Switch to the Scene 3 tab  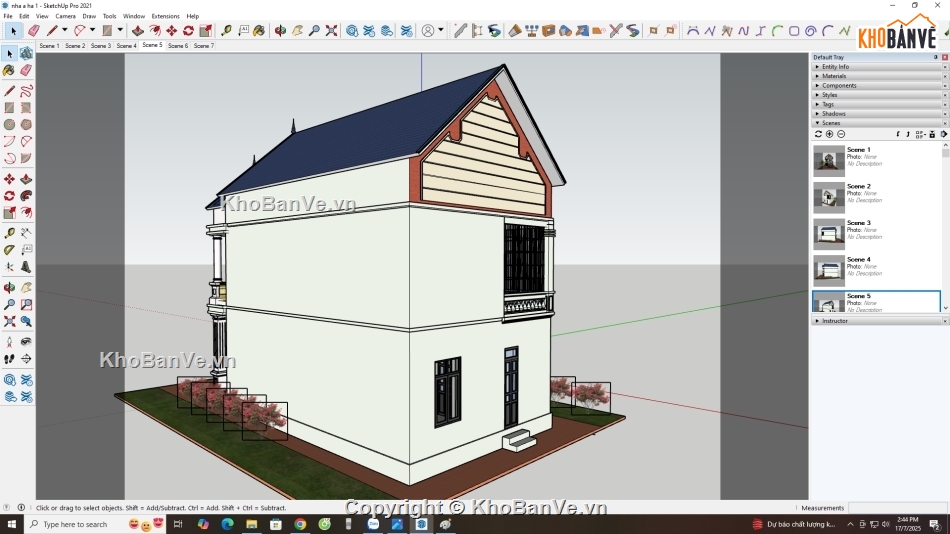[101, 45]
